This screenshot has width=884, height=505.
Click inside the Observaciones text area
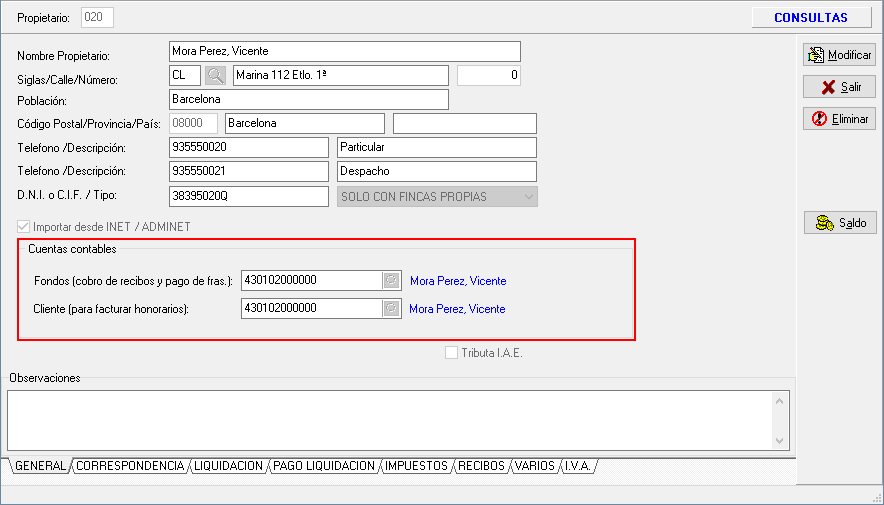[x=389, y=420]
